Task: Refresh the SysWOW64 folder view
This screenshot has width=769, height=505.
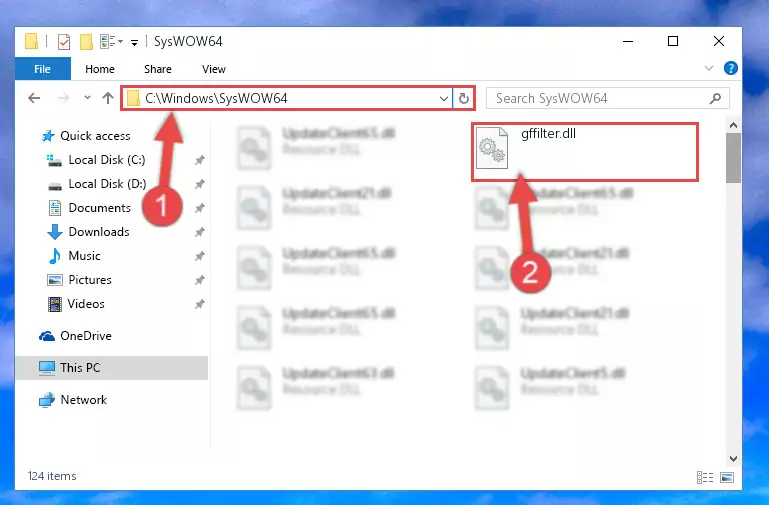Action: 463,99
